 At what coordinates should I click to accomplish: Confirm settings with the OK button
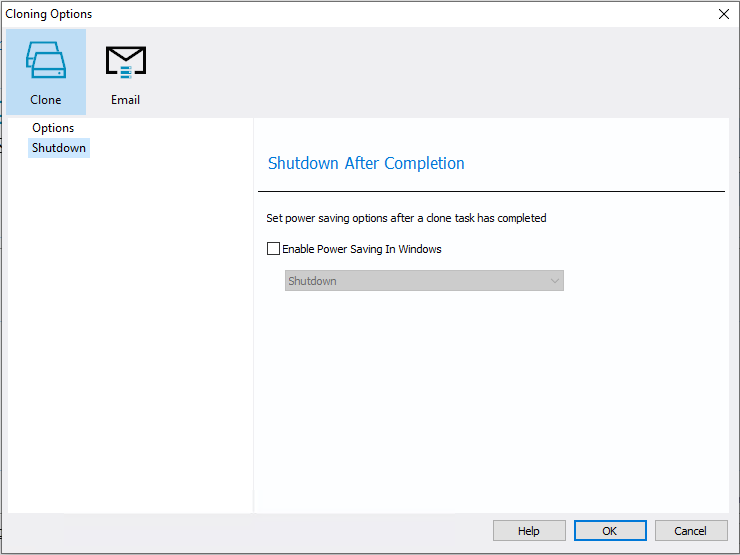click(x=609, y=531)
